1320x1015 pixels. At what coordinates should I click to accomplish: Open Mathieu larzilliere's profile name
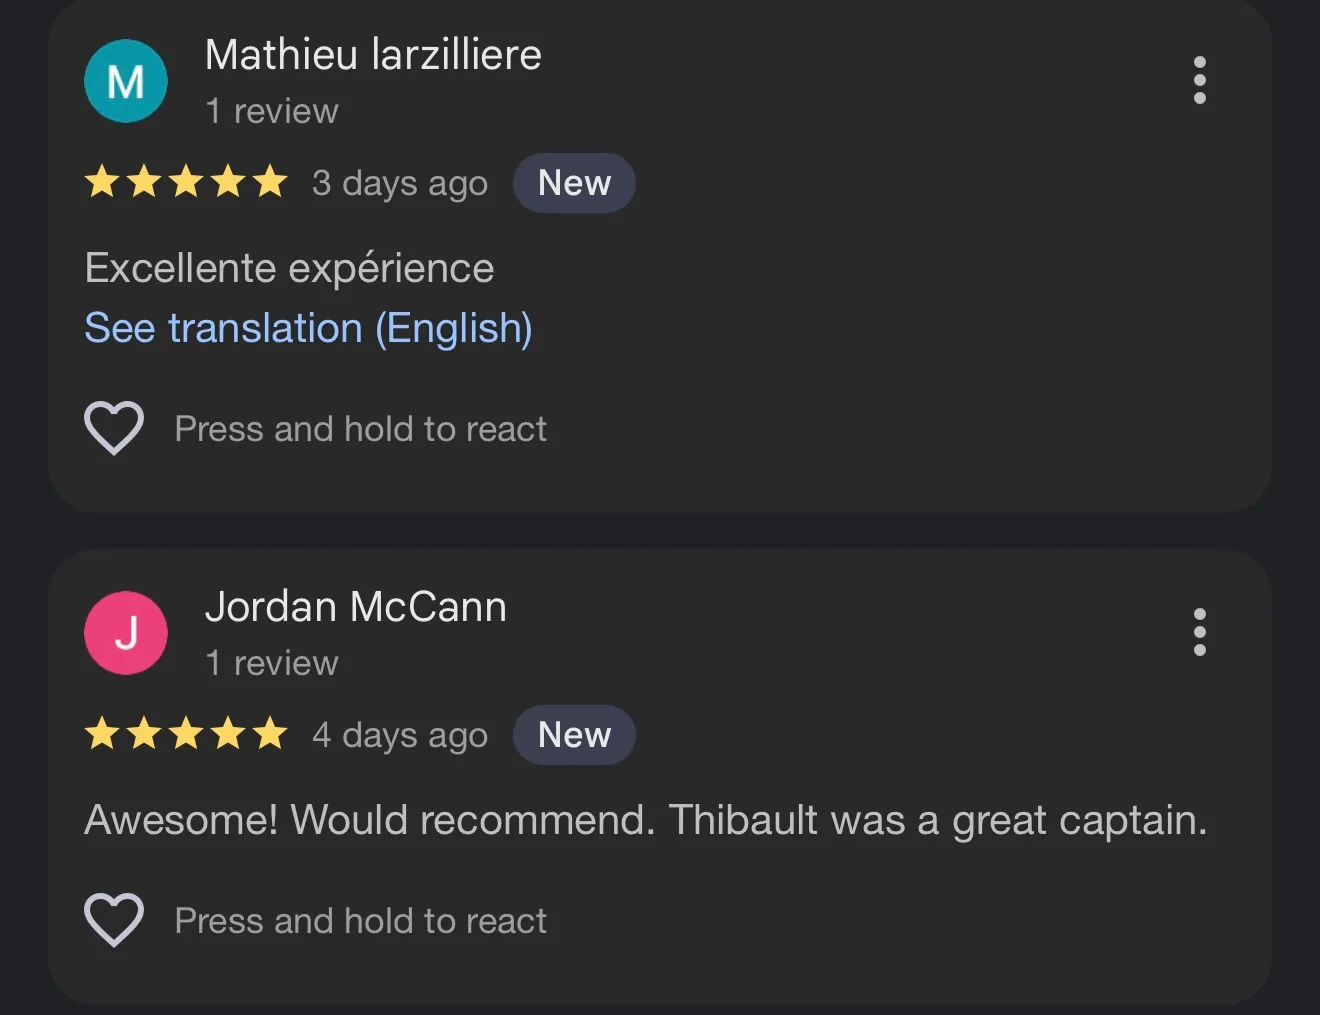[x=373, y=55]
